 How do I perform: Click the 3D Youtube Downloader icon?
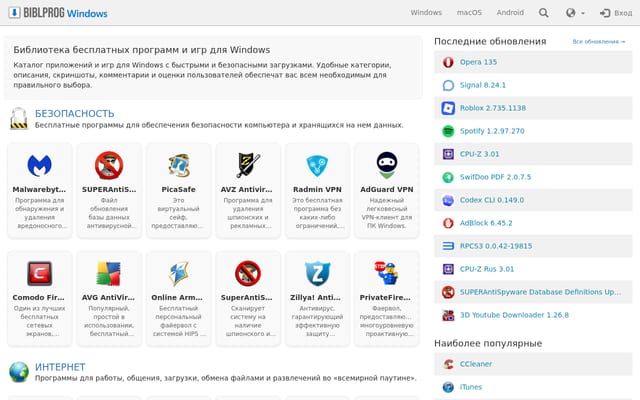(448, 315)
